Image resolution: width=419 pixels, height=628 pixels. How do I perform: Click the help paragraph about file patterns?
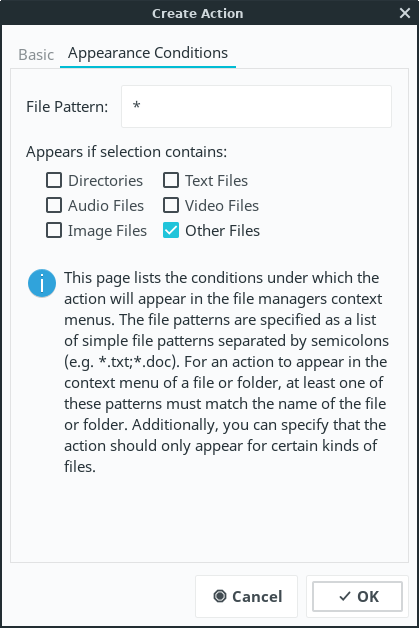[x=226, y=372]
